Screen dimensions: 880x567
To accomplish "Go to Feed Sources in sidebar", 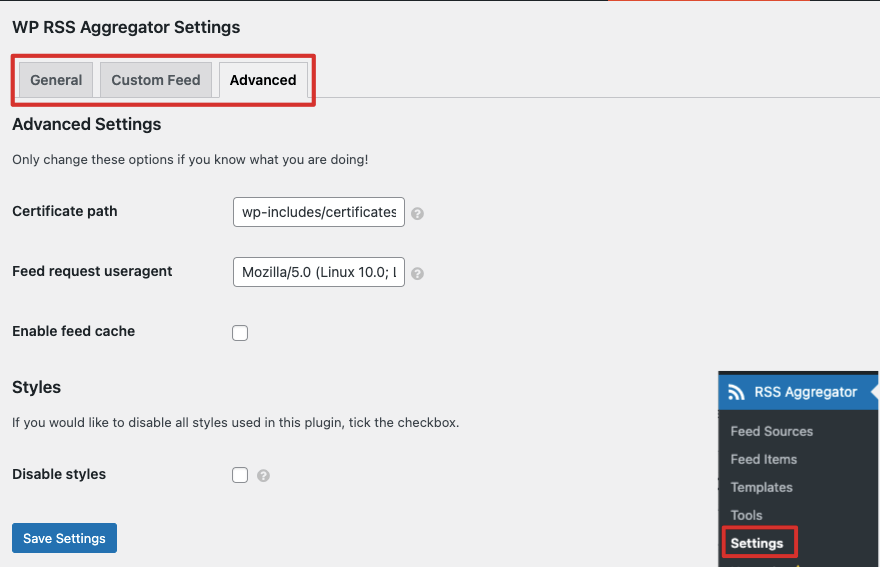I will pyautogui.click(x=772, y=431).
